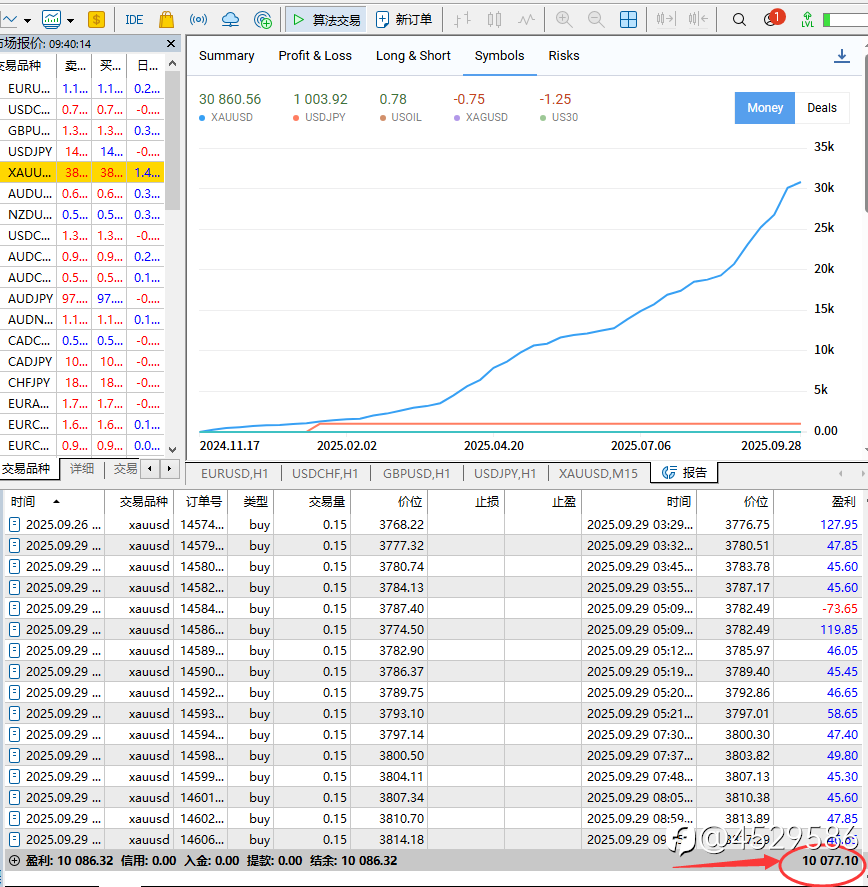868x887 pixels.
Task: Expand the chart templates dropdown arrow
Action: [71, 20]
